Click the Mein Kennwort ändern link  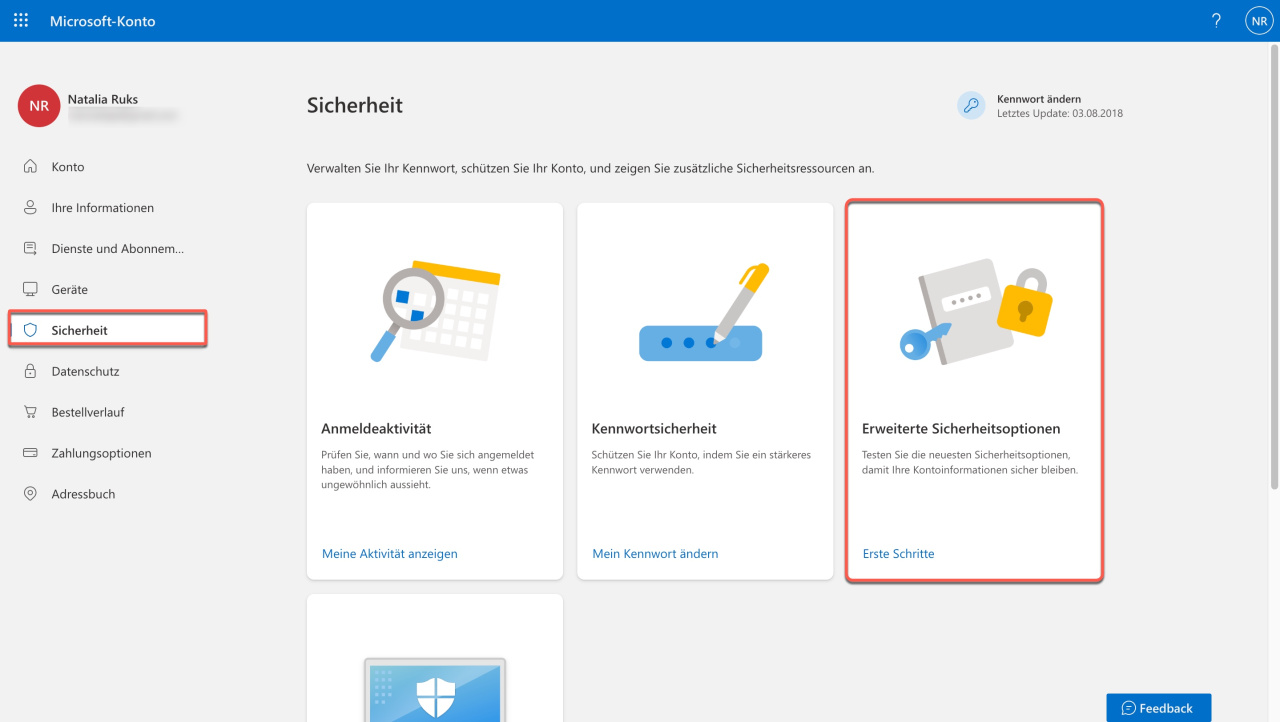coord(655,553)
